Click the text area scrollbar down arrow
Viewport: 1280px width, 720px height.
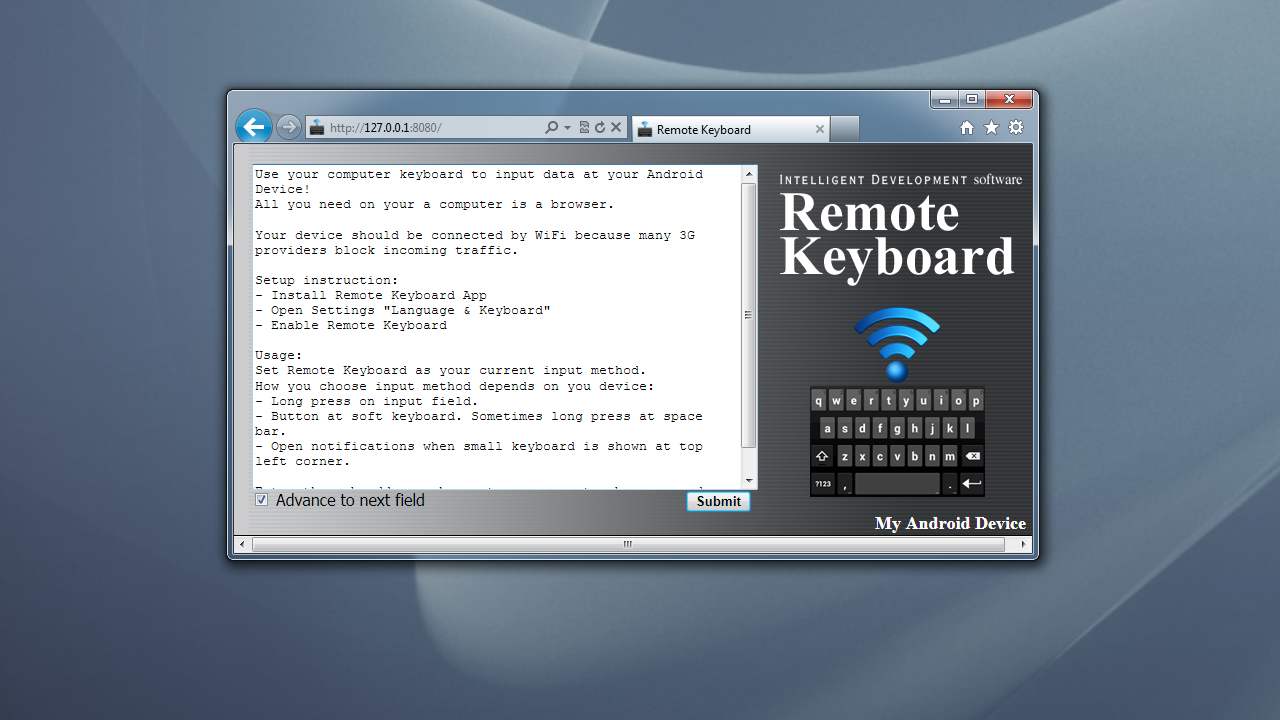pyautogui.click(x=748, y=481)
